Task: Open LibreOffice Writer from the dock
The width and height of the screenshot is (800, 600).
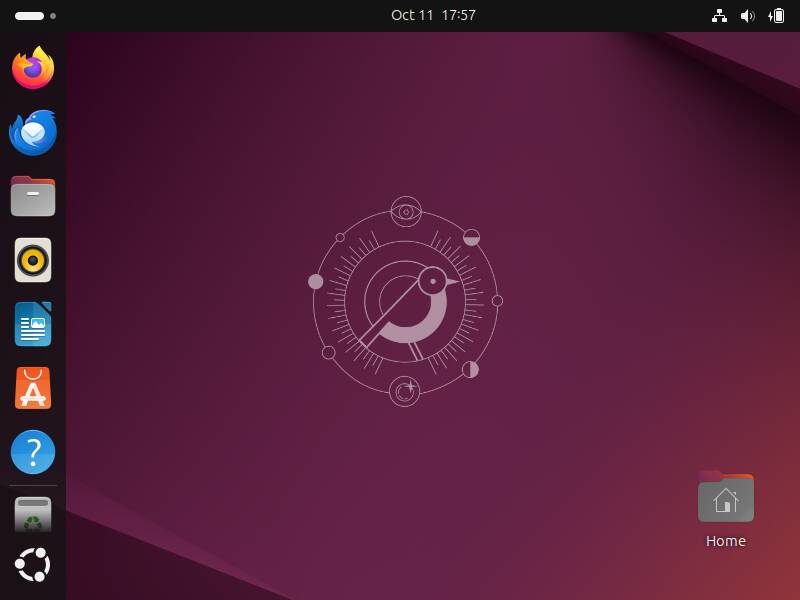Action: 33,324
